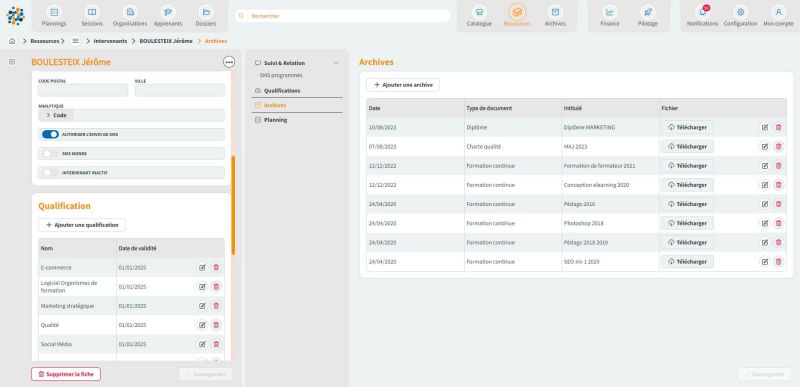Viewport: 800px width, 387px height.
Task: Open the Apprenants module icon
Action: point(168,12)
